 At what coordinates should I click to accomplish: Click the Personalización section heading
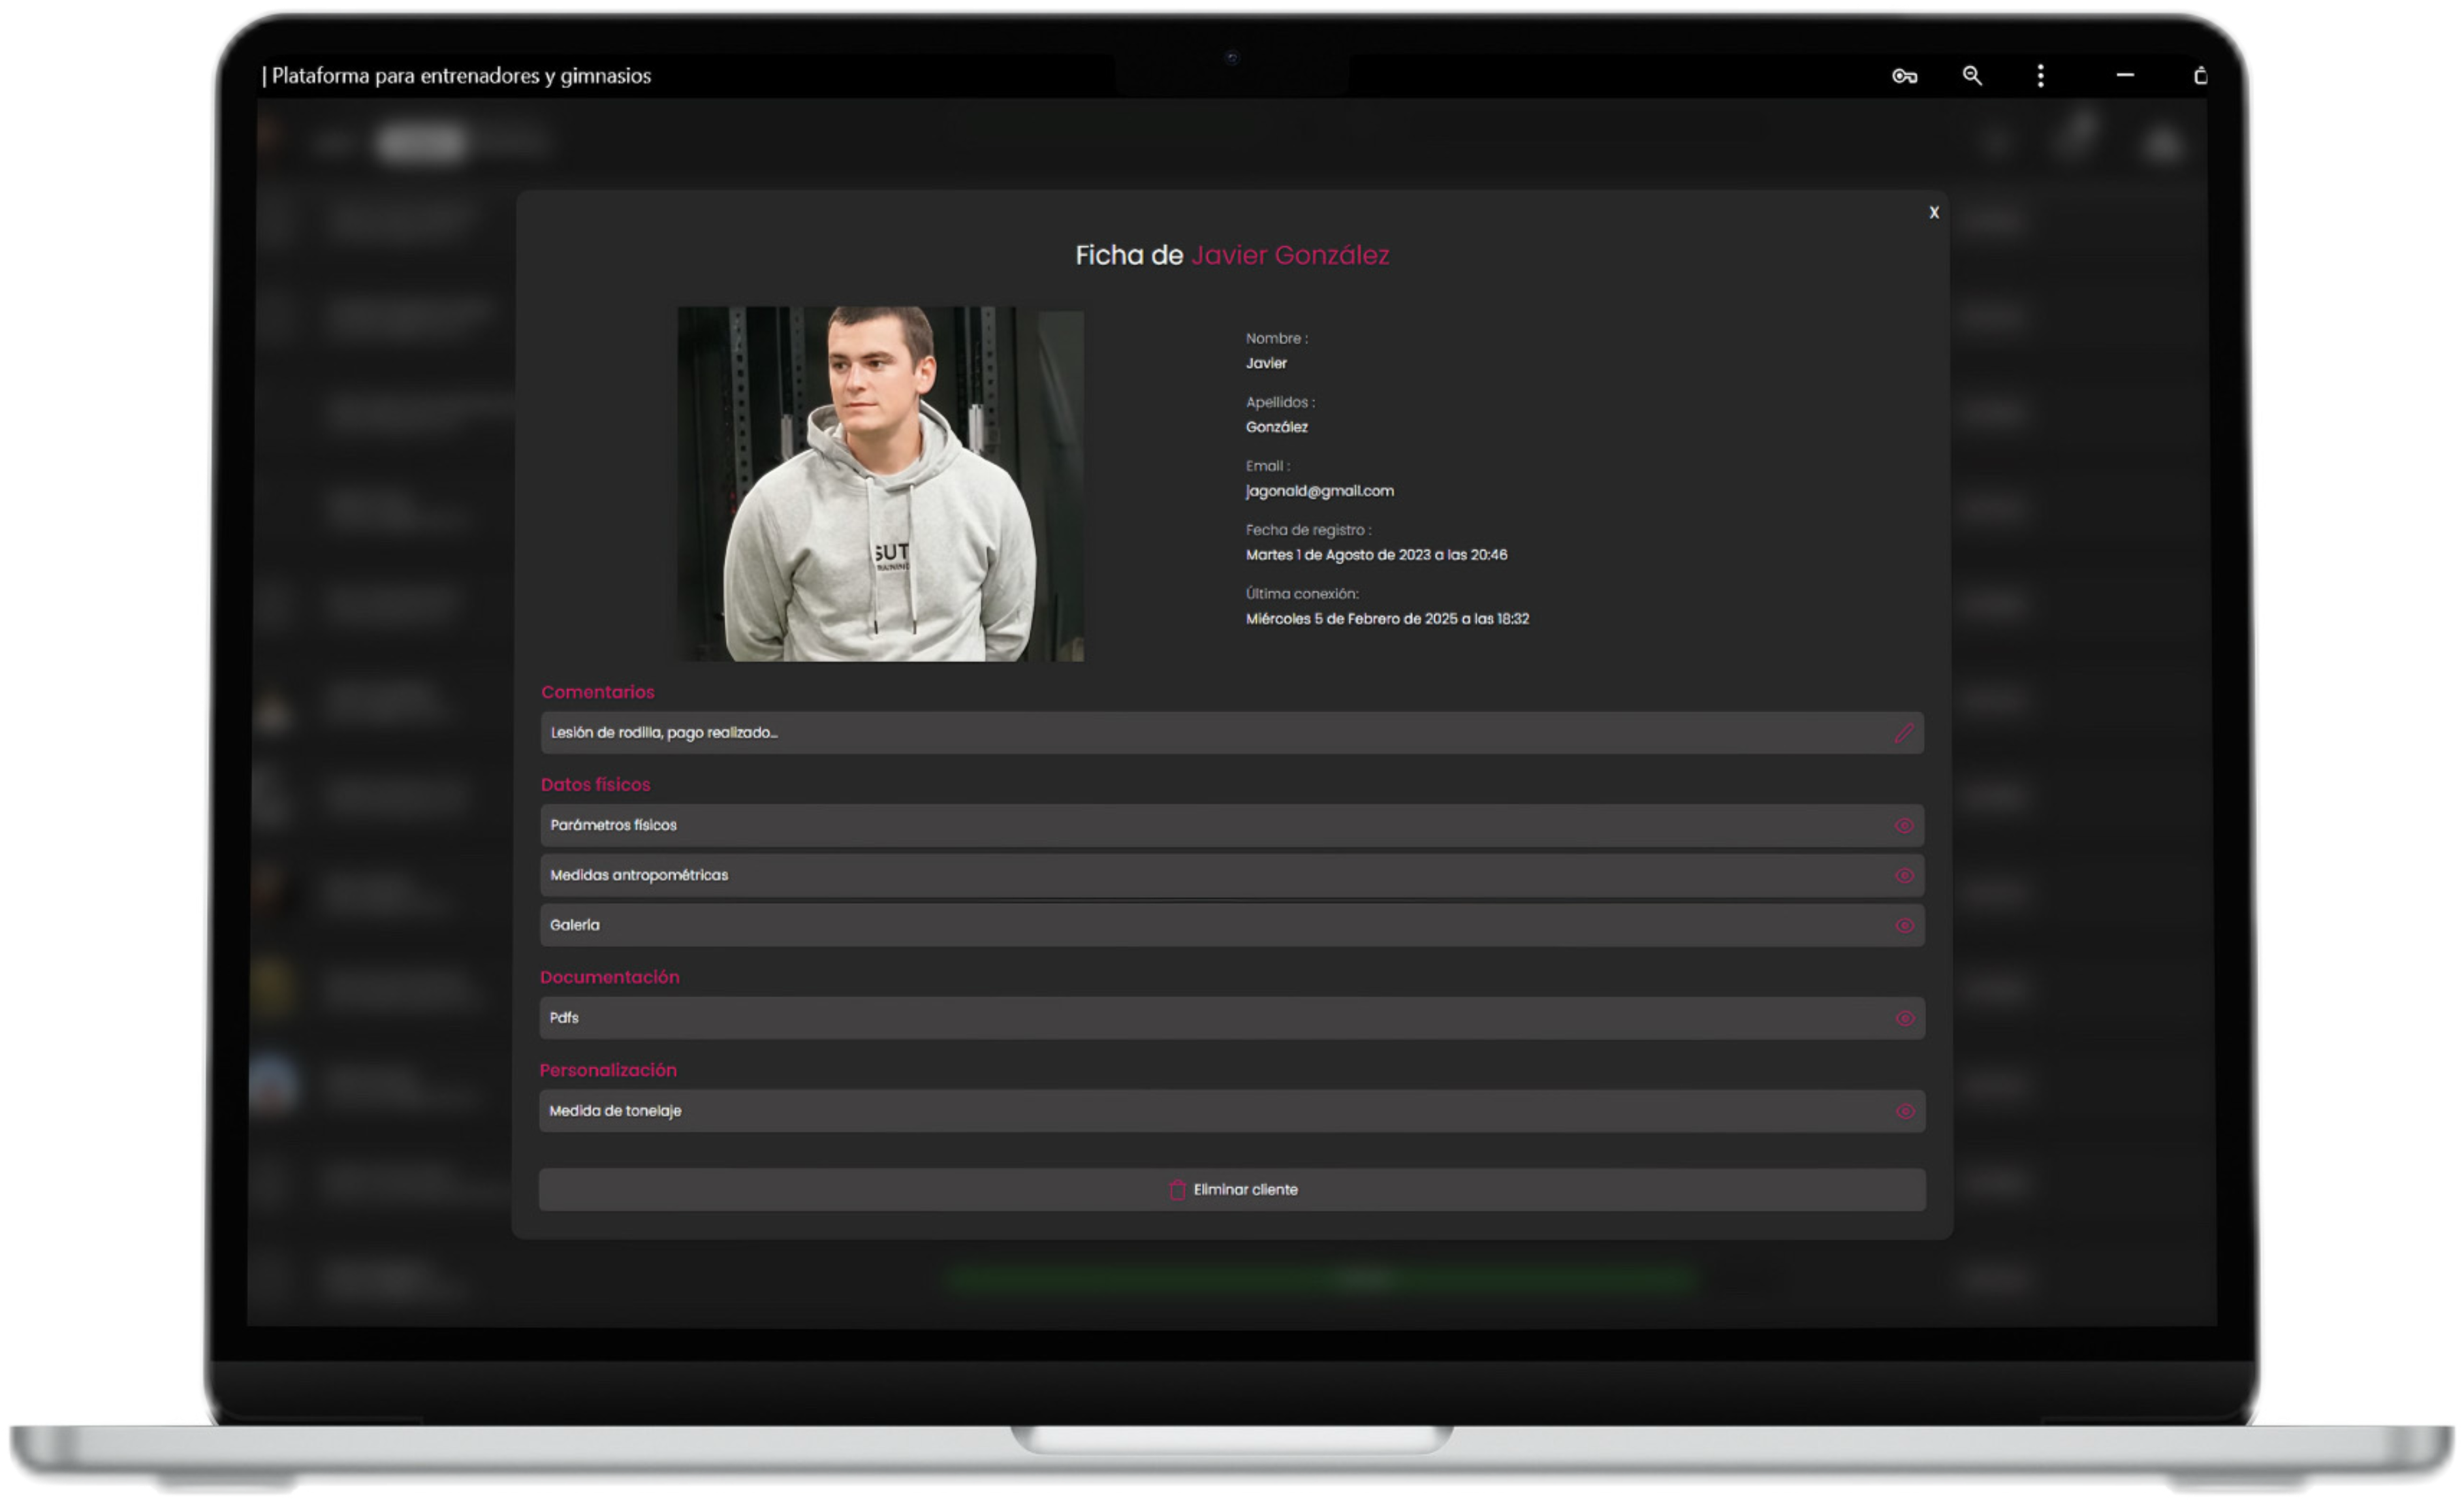(608, 1071)
